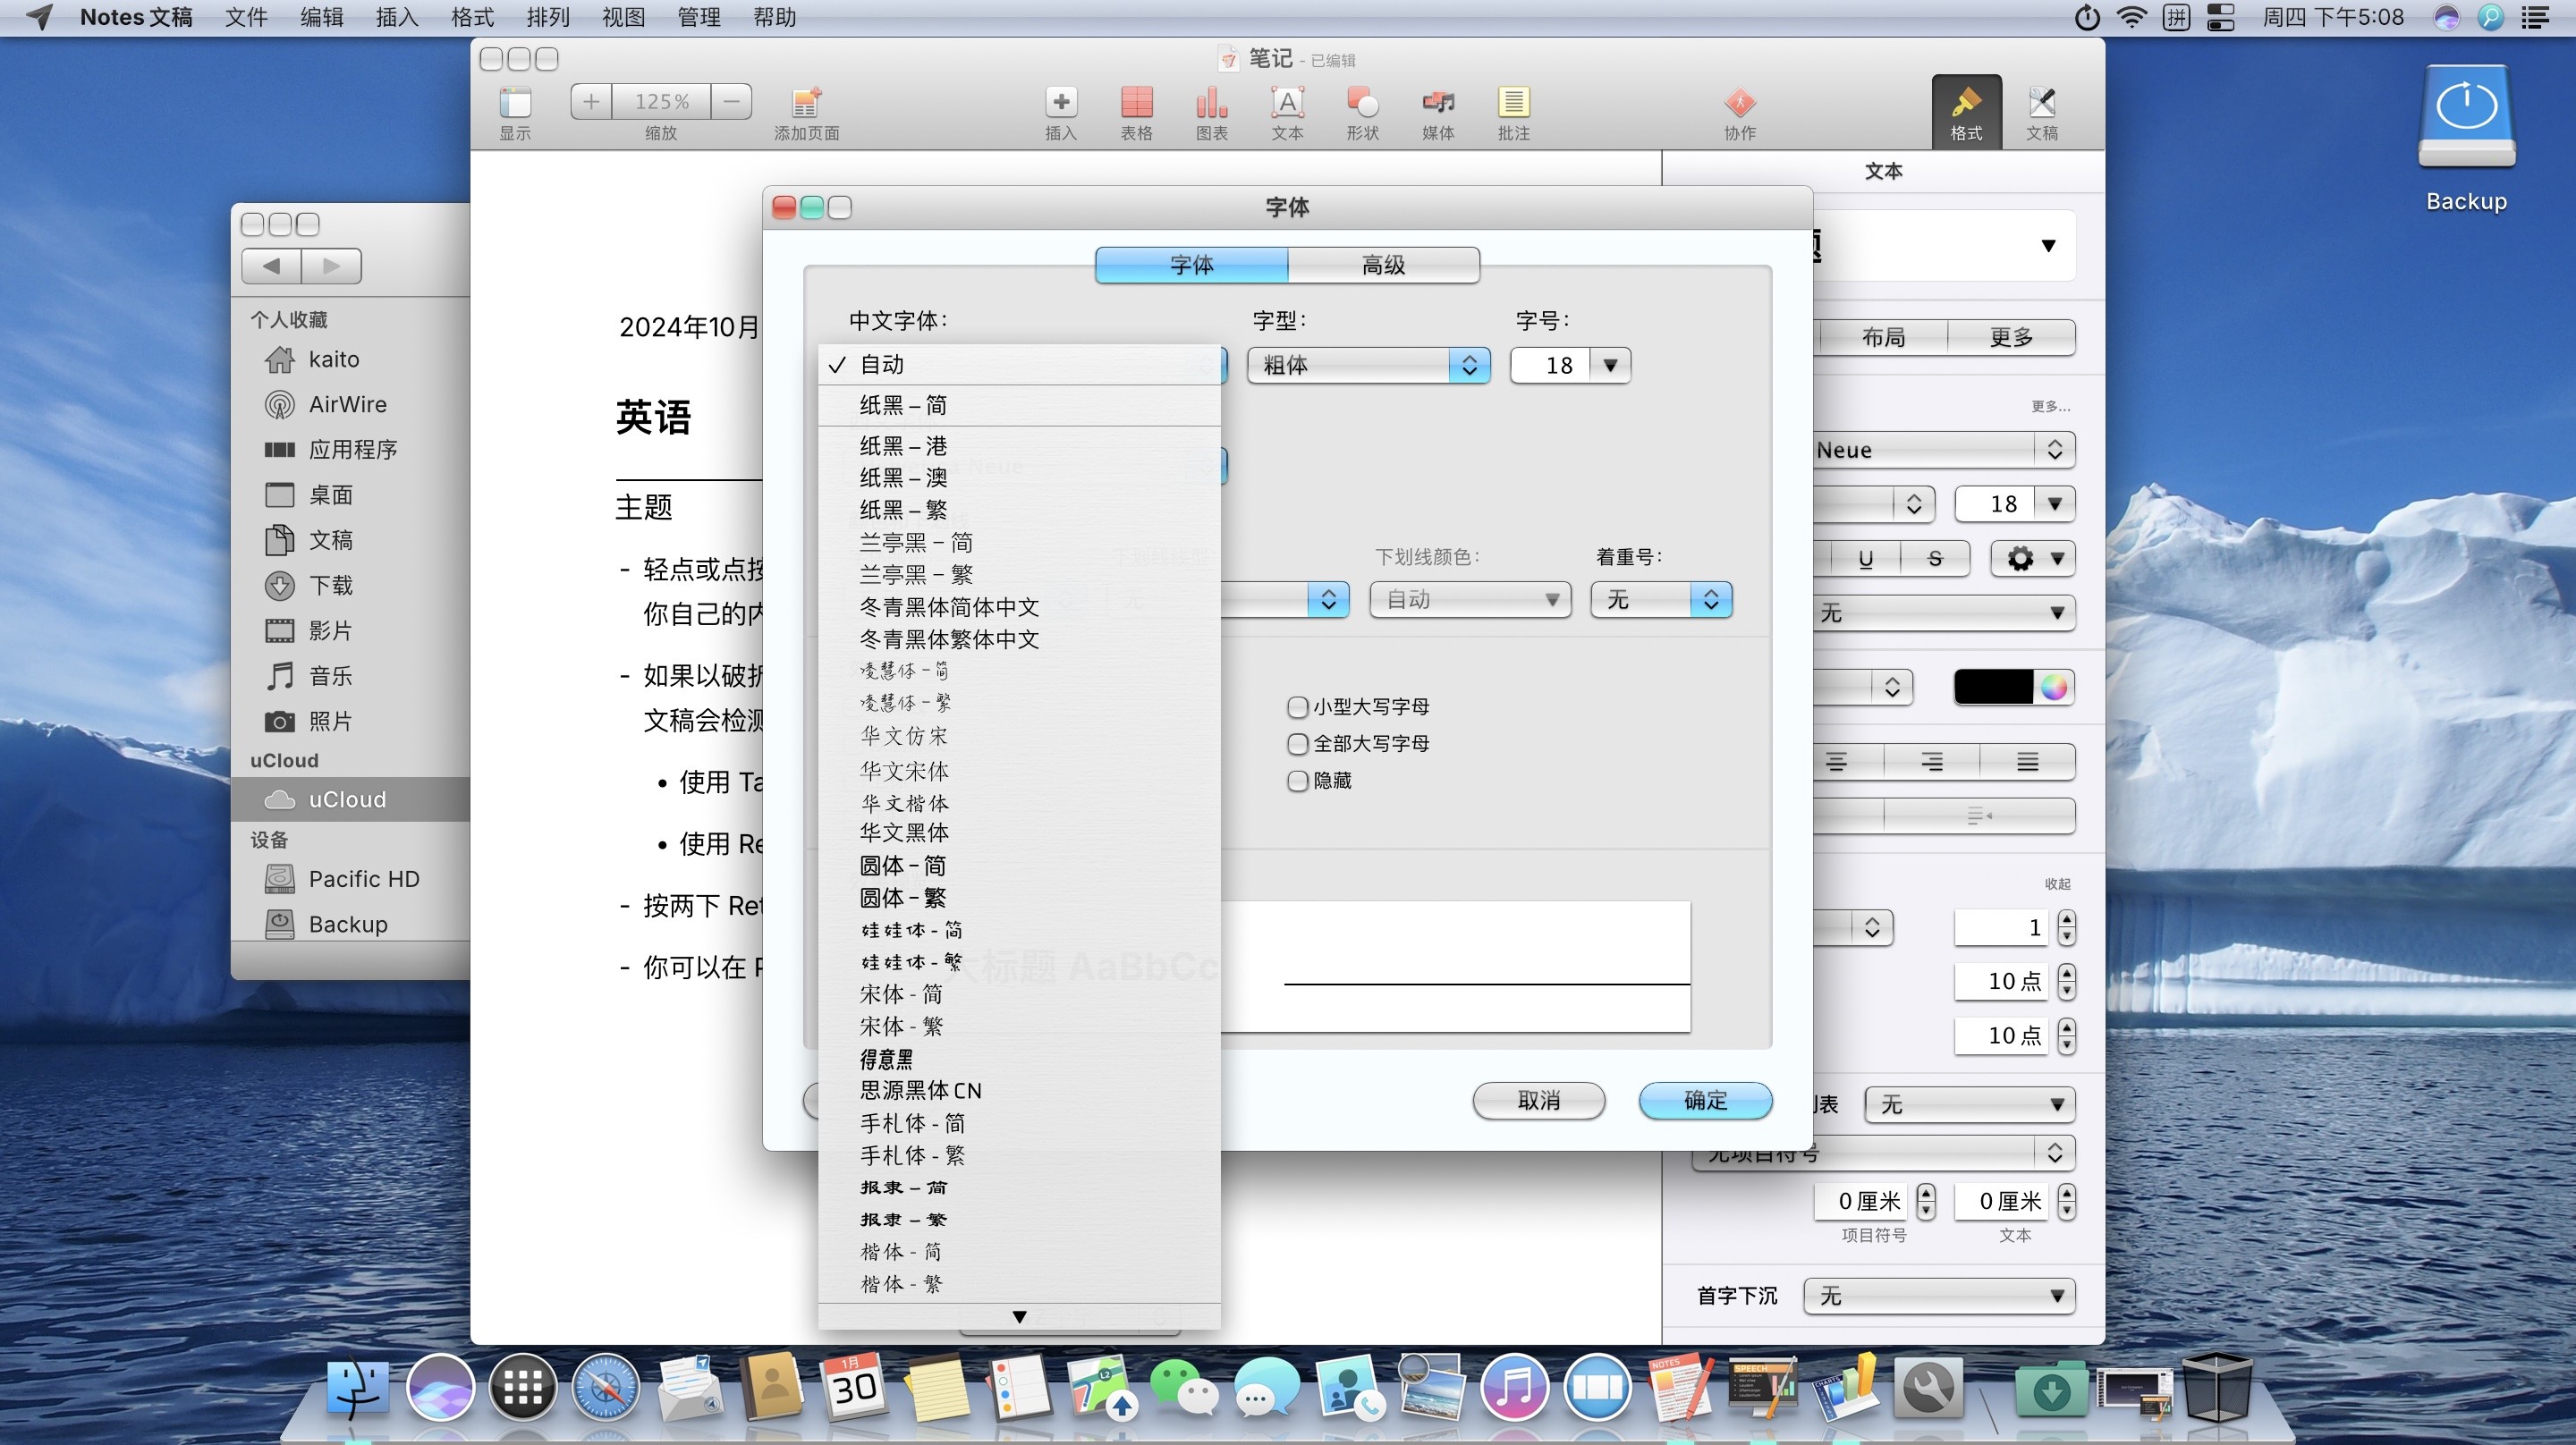The height and width of the screenshot is (1445, 2576).
Task: Click the 图表 chart toolbar icon
Action: click(x=1211, y=102)
